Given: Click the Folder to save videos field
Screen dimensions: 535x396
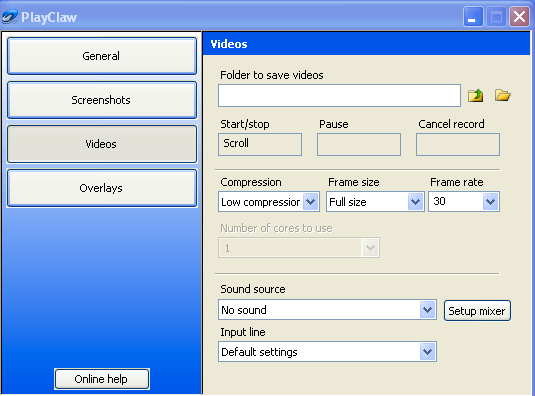Looking at the screenshot, I should coord(339,96).
